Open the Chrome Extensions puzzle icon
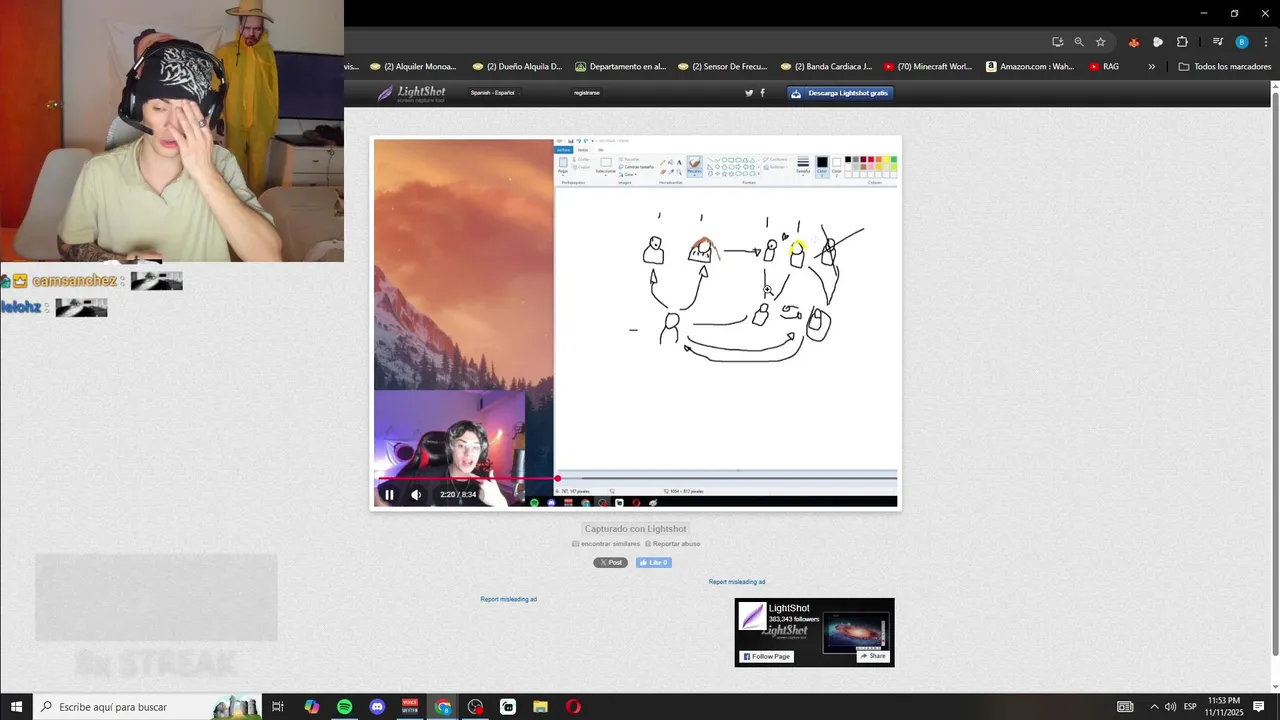 coord(1182,42)
